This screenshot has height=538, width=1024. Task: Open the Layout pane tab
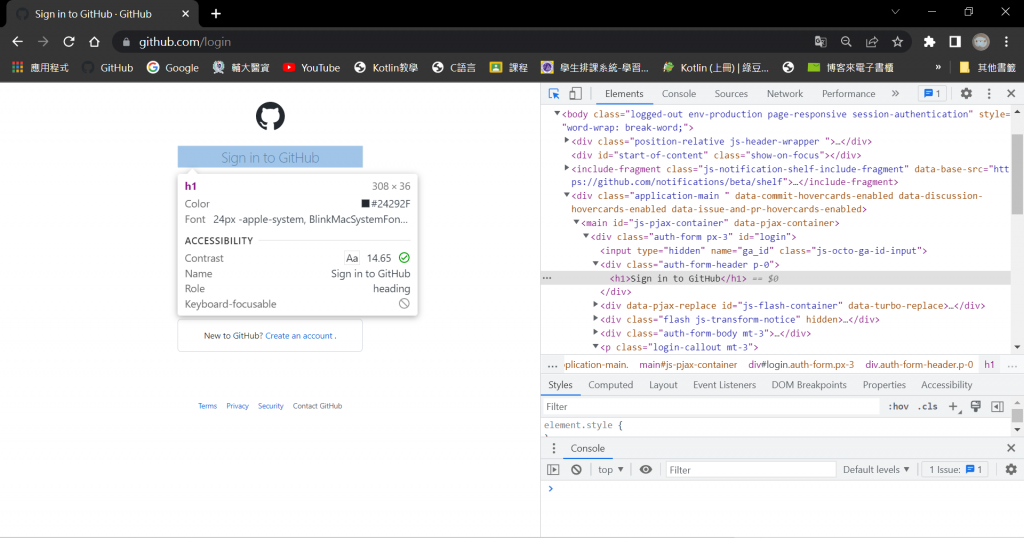(663, 385)
